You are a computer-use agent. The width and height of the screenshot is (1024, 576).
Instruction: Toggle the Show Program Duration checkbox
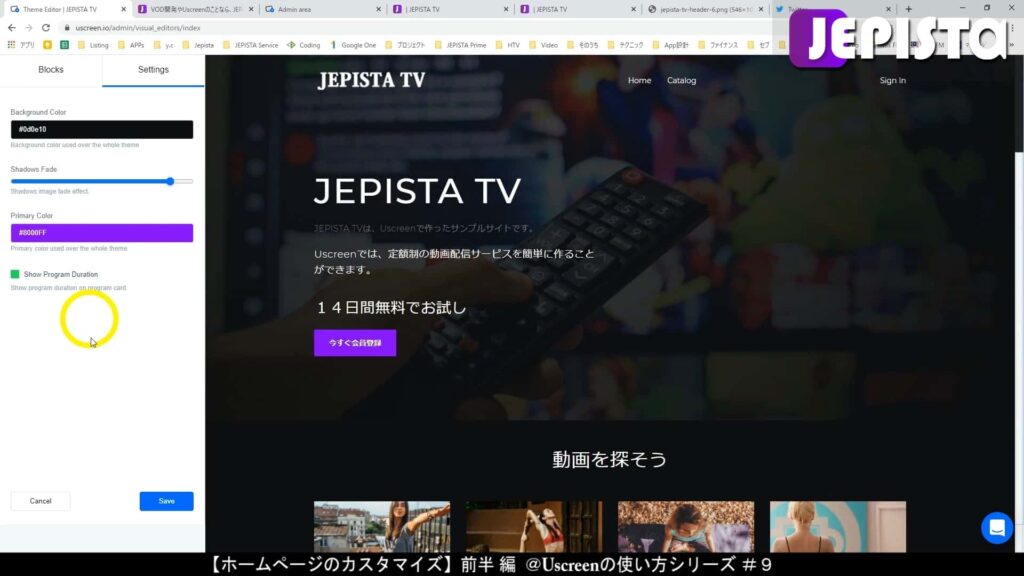(x=15, y=274)
